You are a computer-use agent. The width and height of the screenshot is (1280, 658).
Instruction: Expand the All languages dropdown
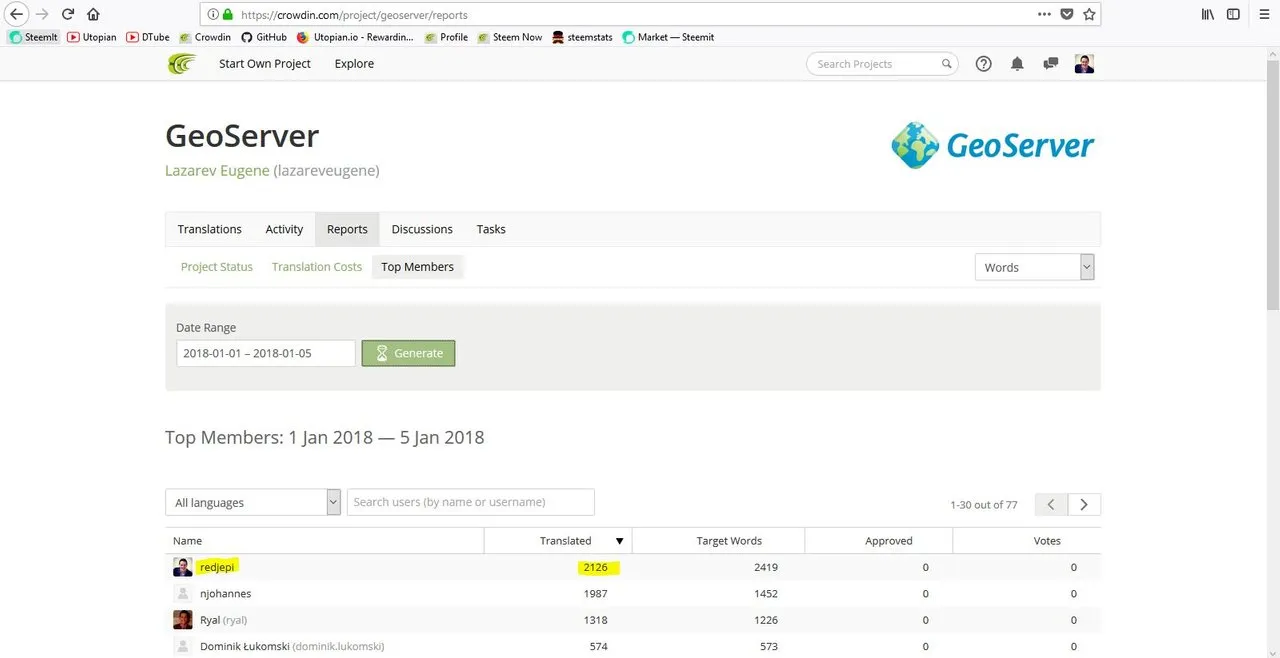click(253, 502)
